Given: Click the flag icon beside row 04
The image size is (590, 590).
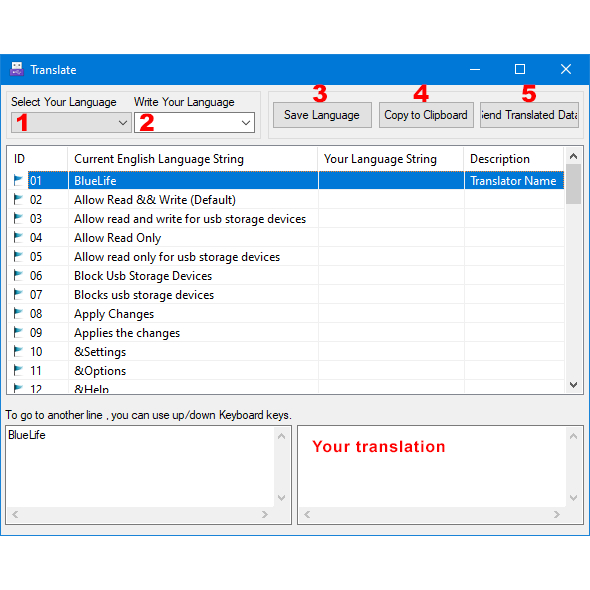Looking at the screenshot, I should pyautogui.click(x=18, y=237).
